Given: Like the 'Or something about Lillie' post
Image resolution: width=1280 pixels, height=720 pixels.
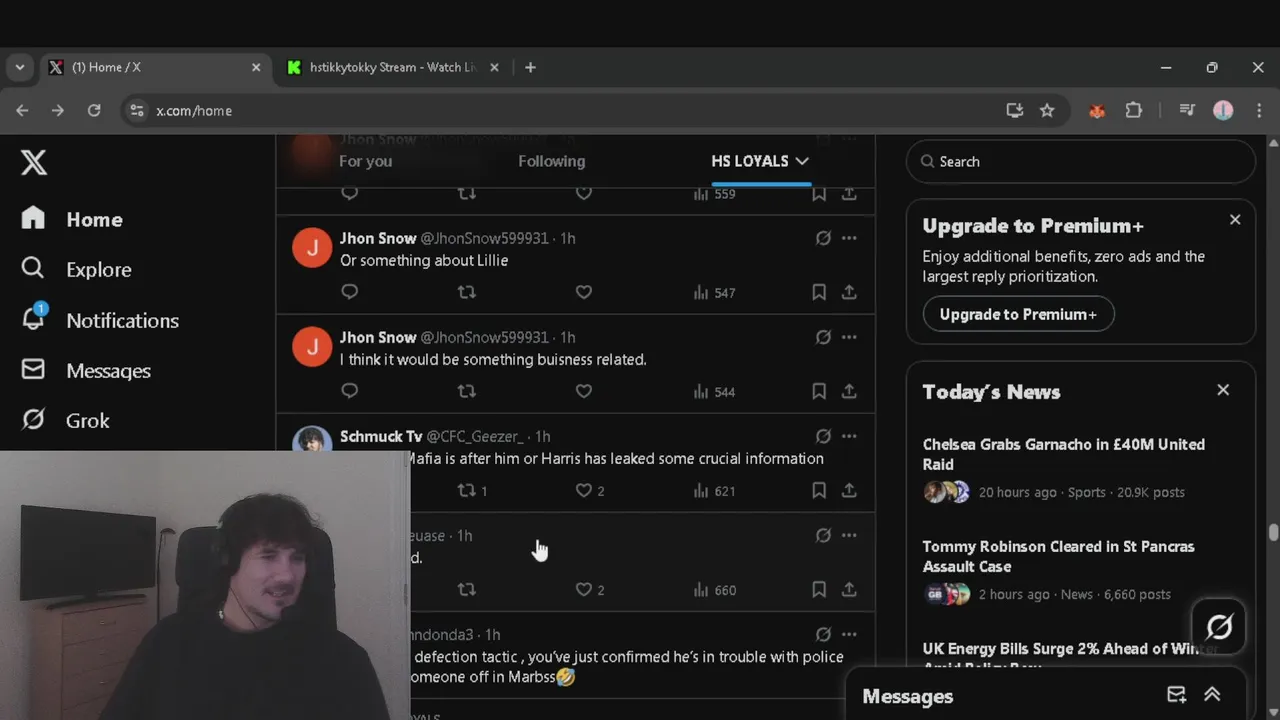Looking at the screenshot, I should tap(584, 292).
